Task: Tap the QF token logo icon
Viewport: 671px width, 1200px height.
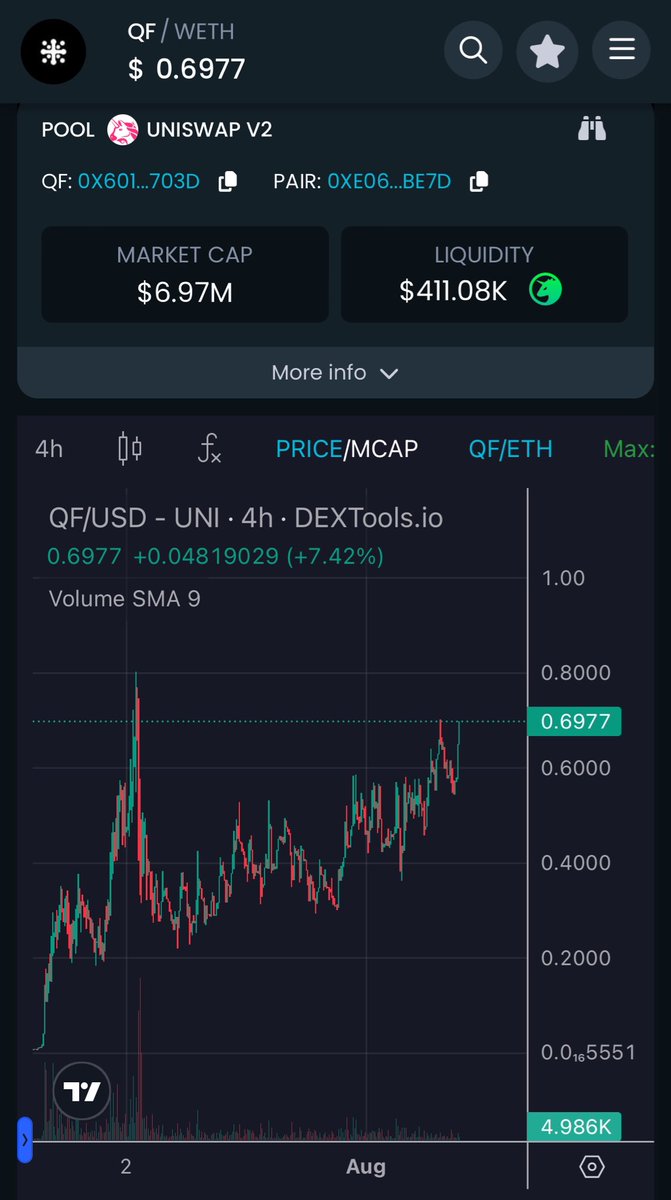Action: click(x=54, y=51)
